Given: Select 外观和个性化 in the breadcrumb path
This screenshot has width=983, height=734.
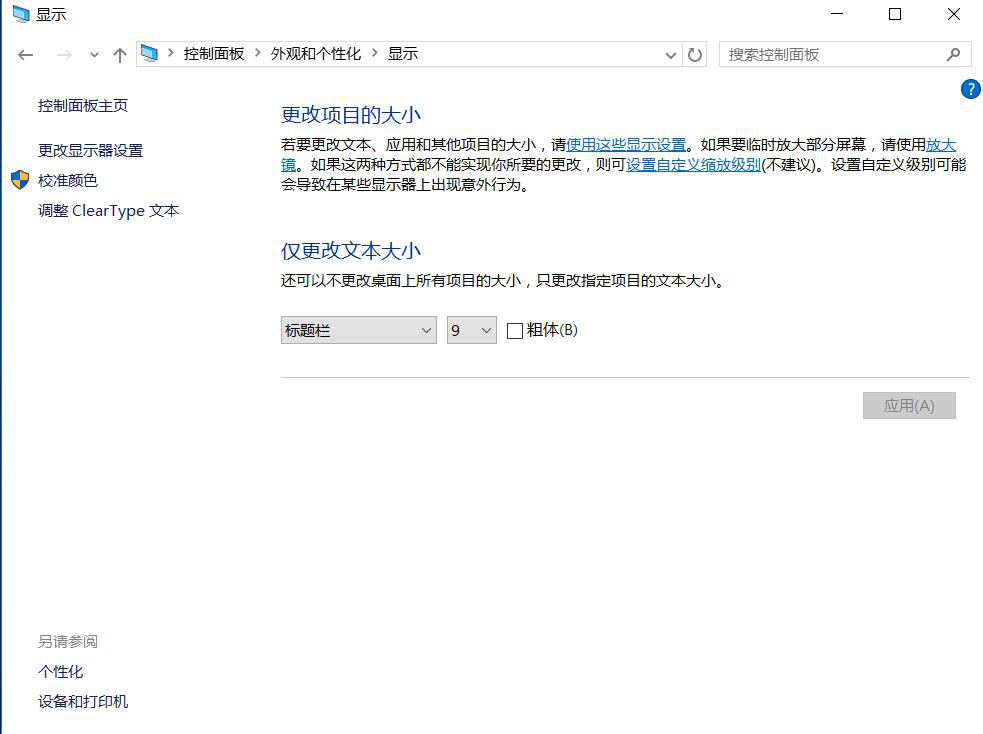Looking at the screenshot, I should [x=316, y=54].
